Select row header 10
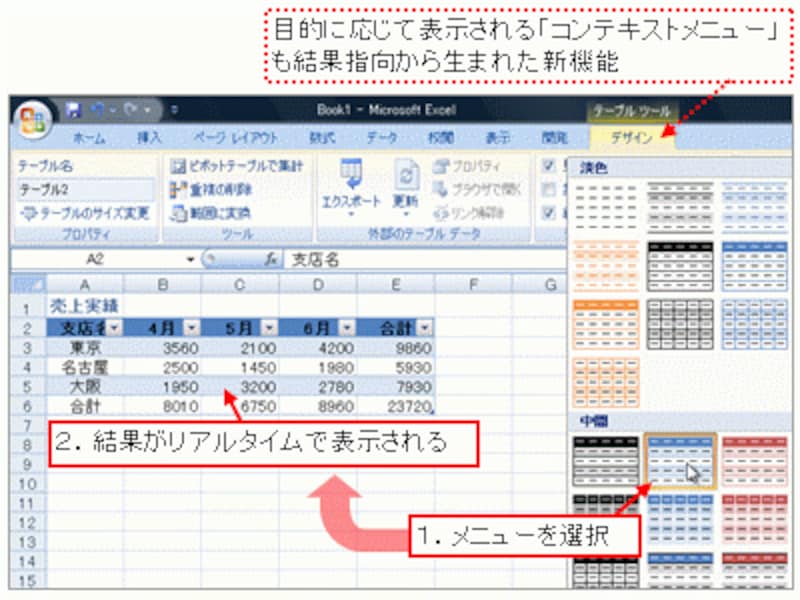This screenshot has width=800, height=600. [28, 484]
